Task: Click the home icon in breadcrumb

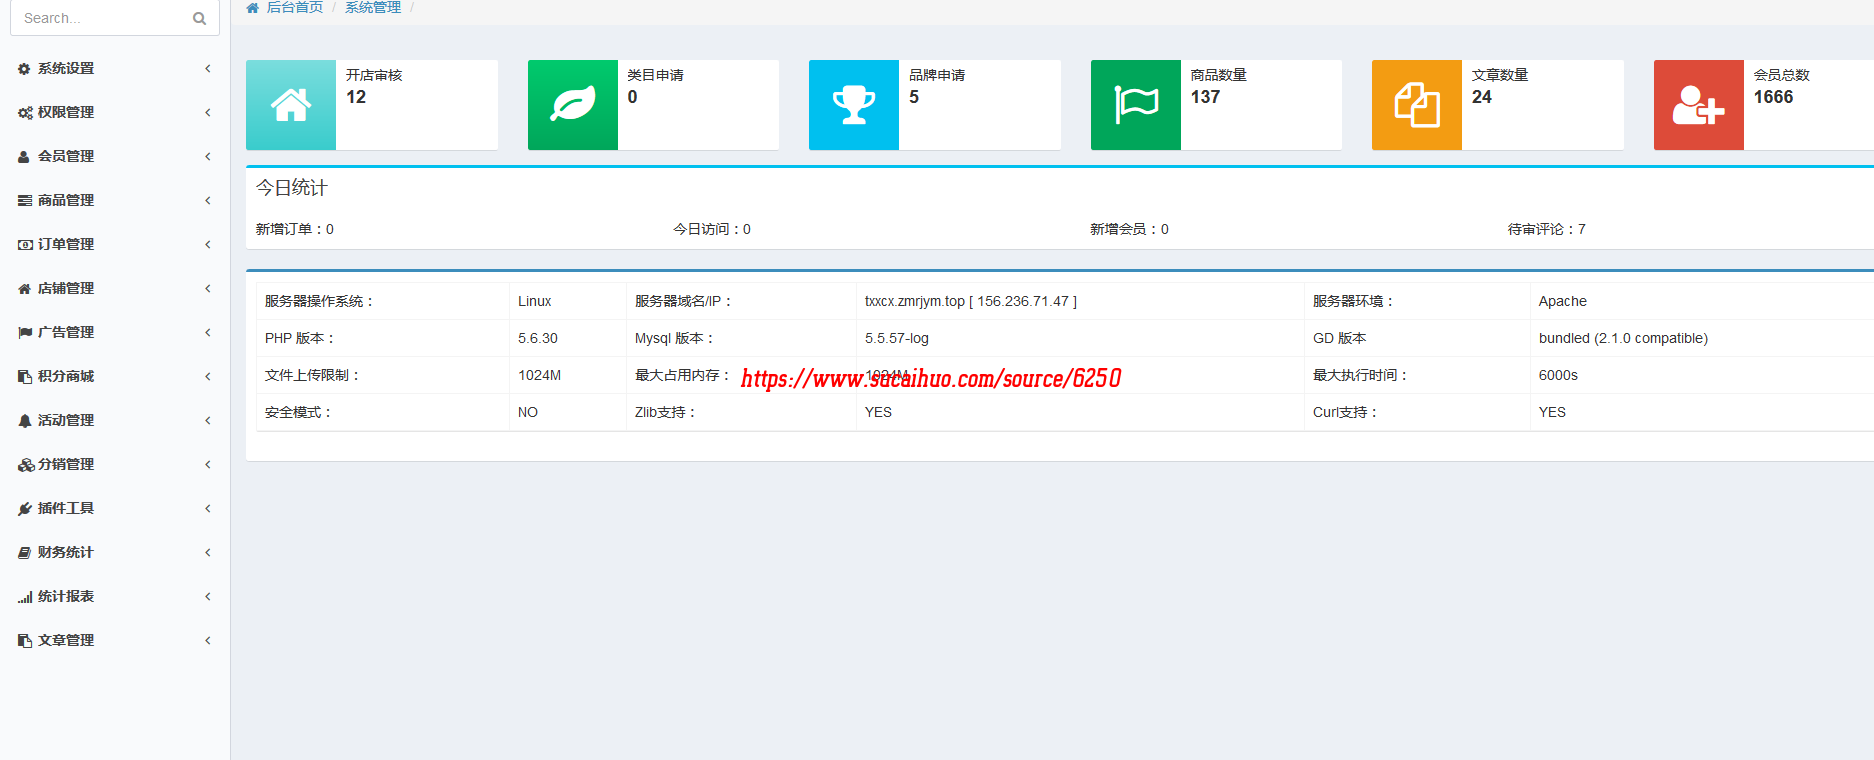Action: tap(253, 8)
